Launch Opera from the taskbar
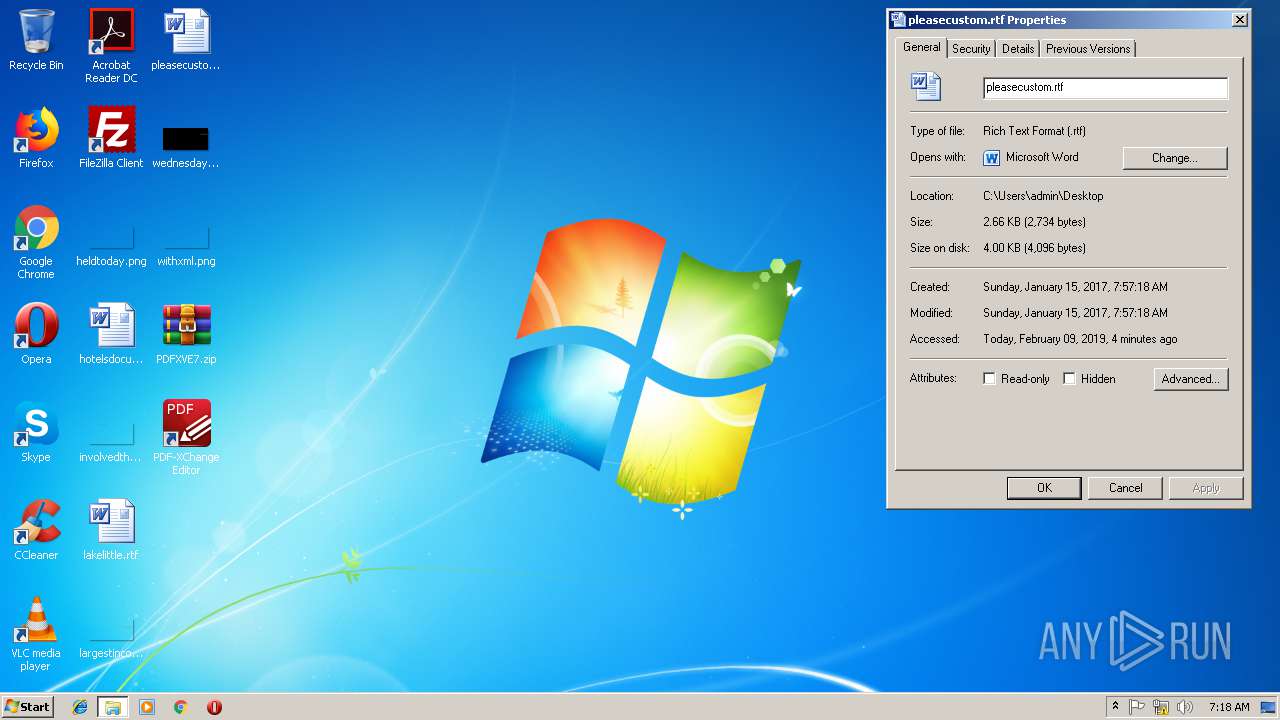This screenshot has width=1280, height=720. 214,707
